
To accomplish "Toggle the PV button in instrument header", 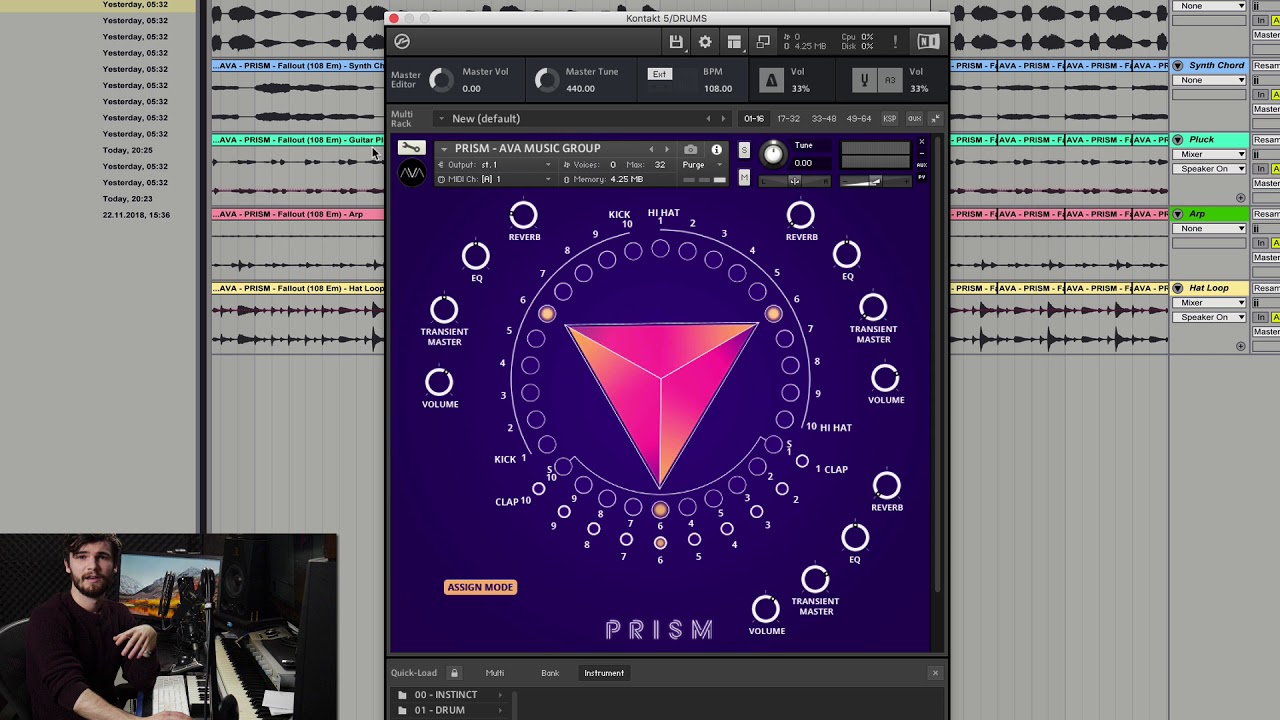I will [921, 178].
